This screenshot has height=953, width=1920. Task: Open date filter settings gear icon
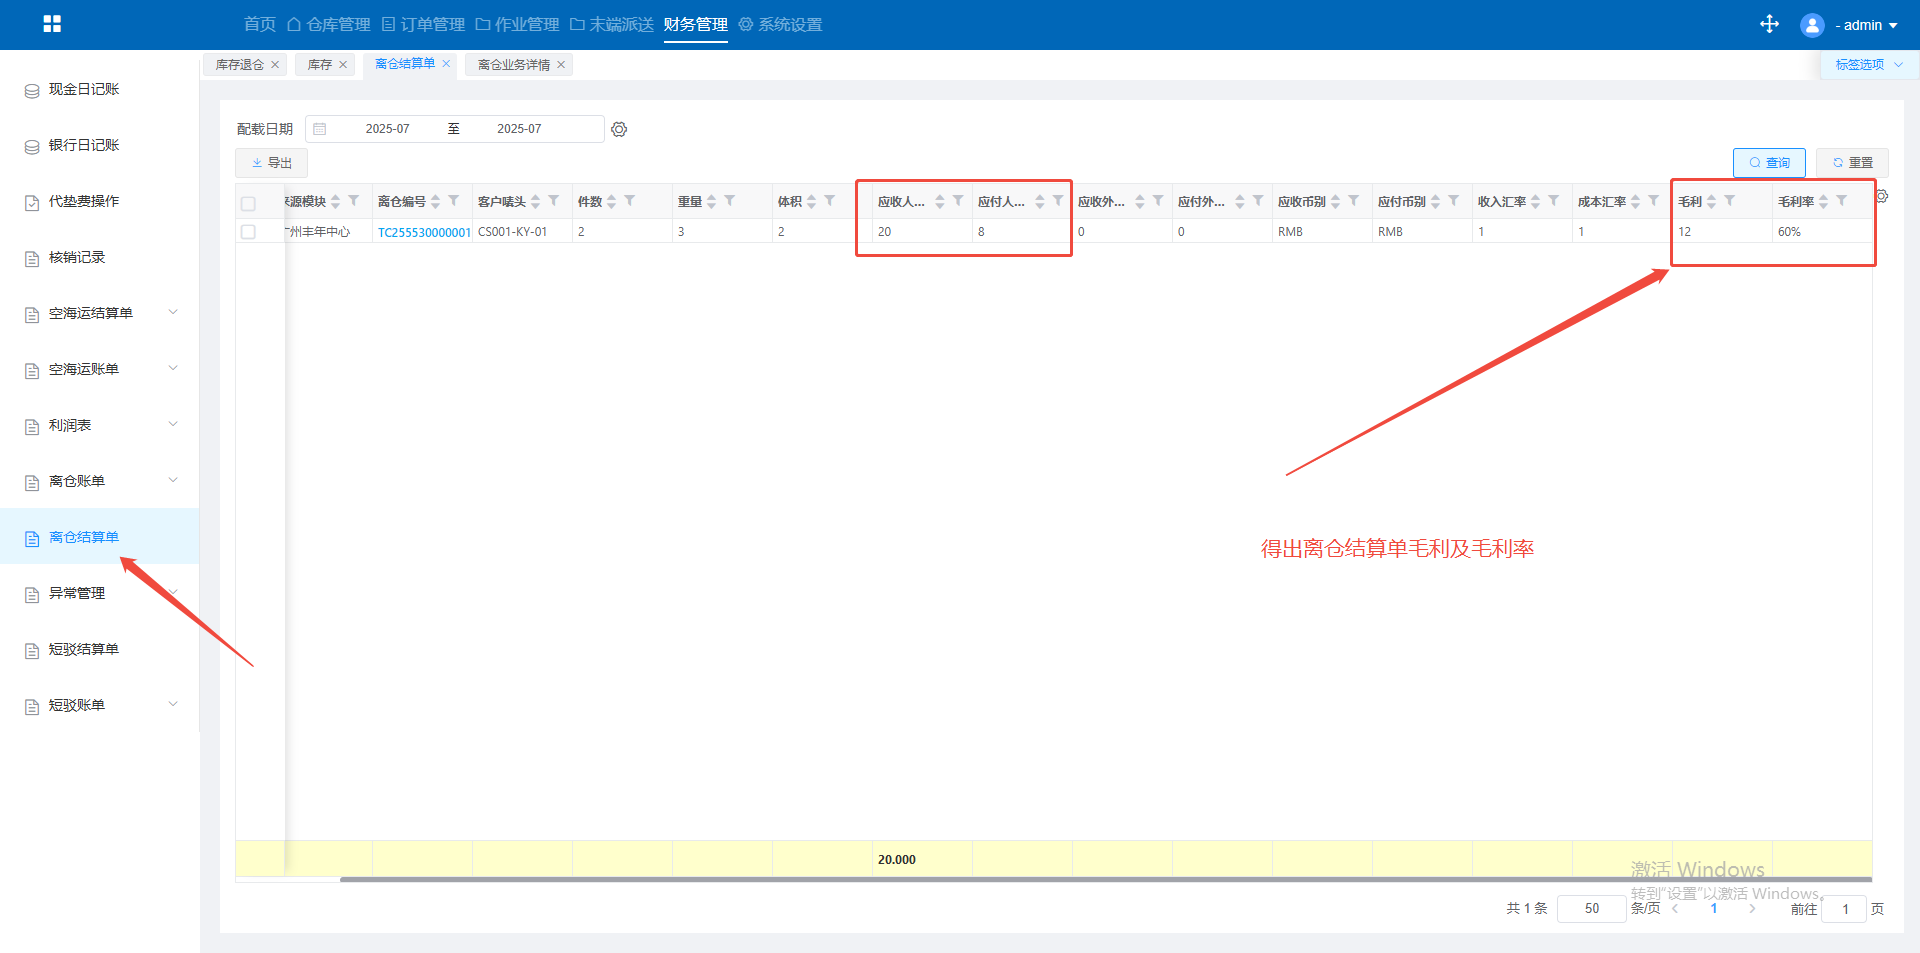[619, 129]
